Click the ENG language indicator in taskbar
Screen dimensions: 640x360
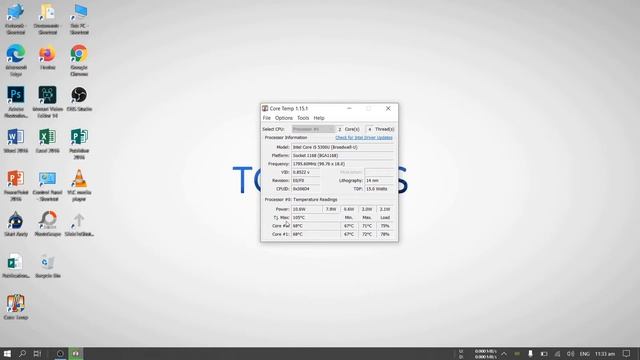584,353
